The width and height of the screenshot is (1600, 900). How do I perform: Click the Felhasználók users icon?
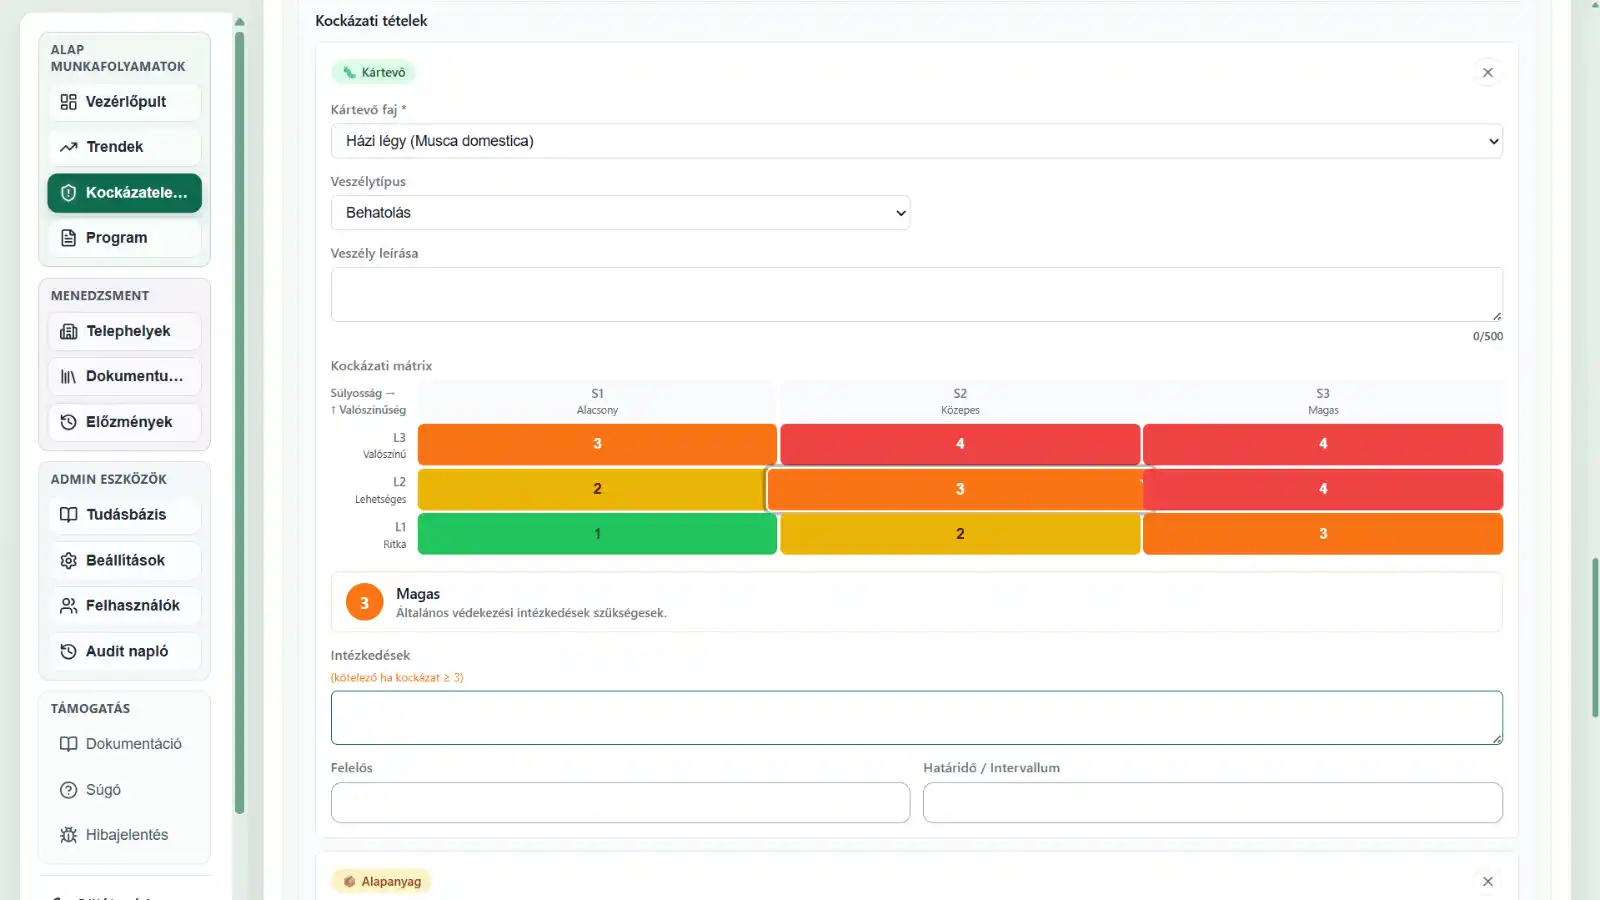coord(68,606)
